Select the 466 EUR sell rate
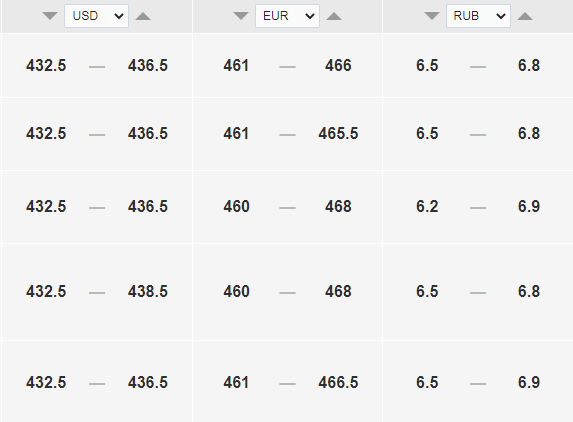 click(338, 65)
